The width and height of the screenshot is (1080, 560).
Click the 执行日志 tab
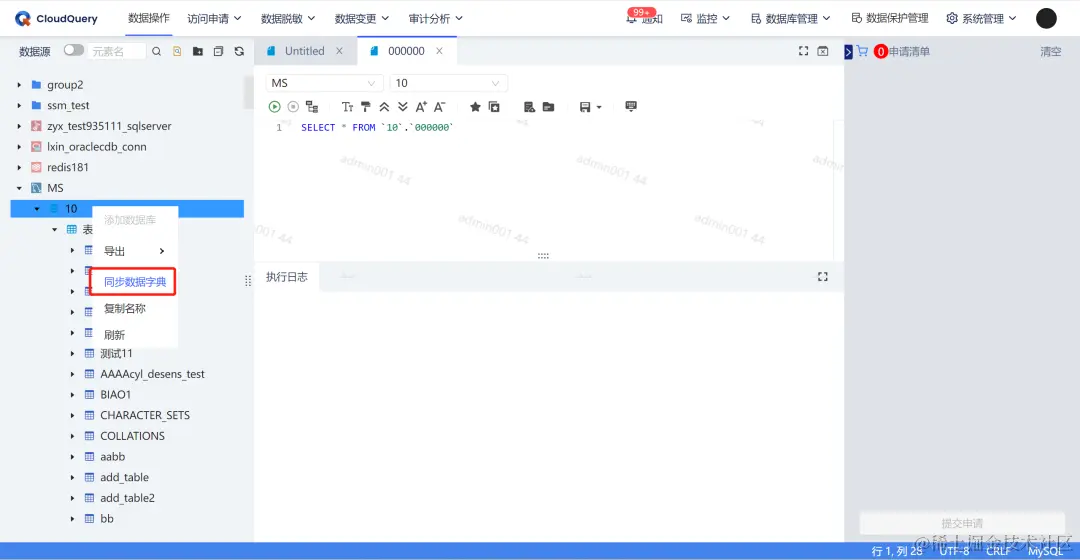point(287,277)
